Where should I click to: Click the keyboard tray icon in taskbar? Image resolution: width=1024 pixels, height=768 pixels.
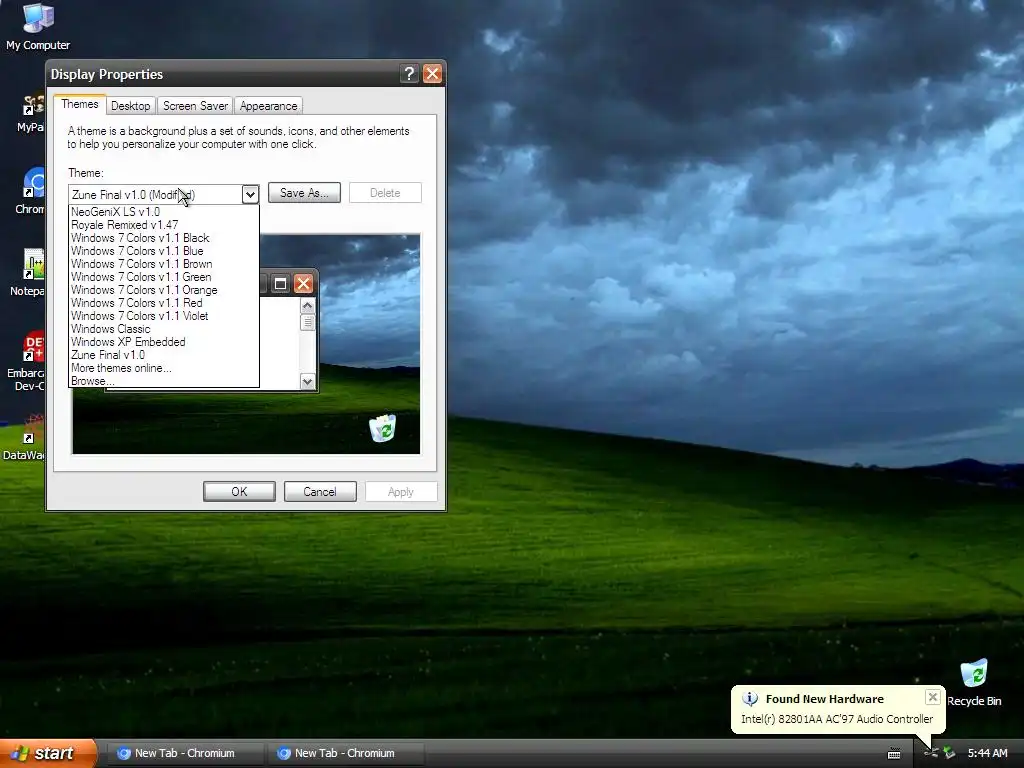point(894,754)
